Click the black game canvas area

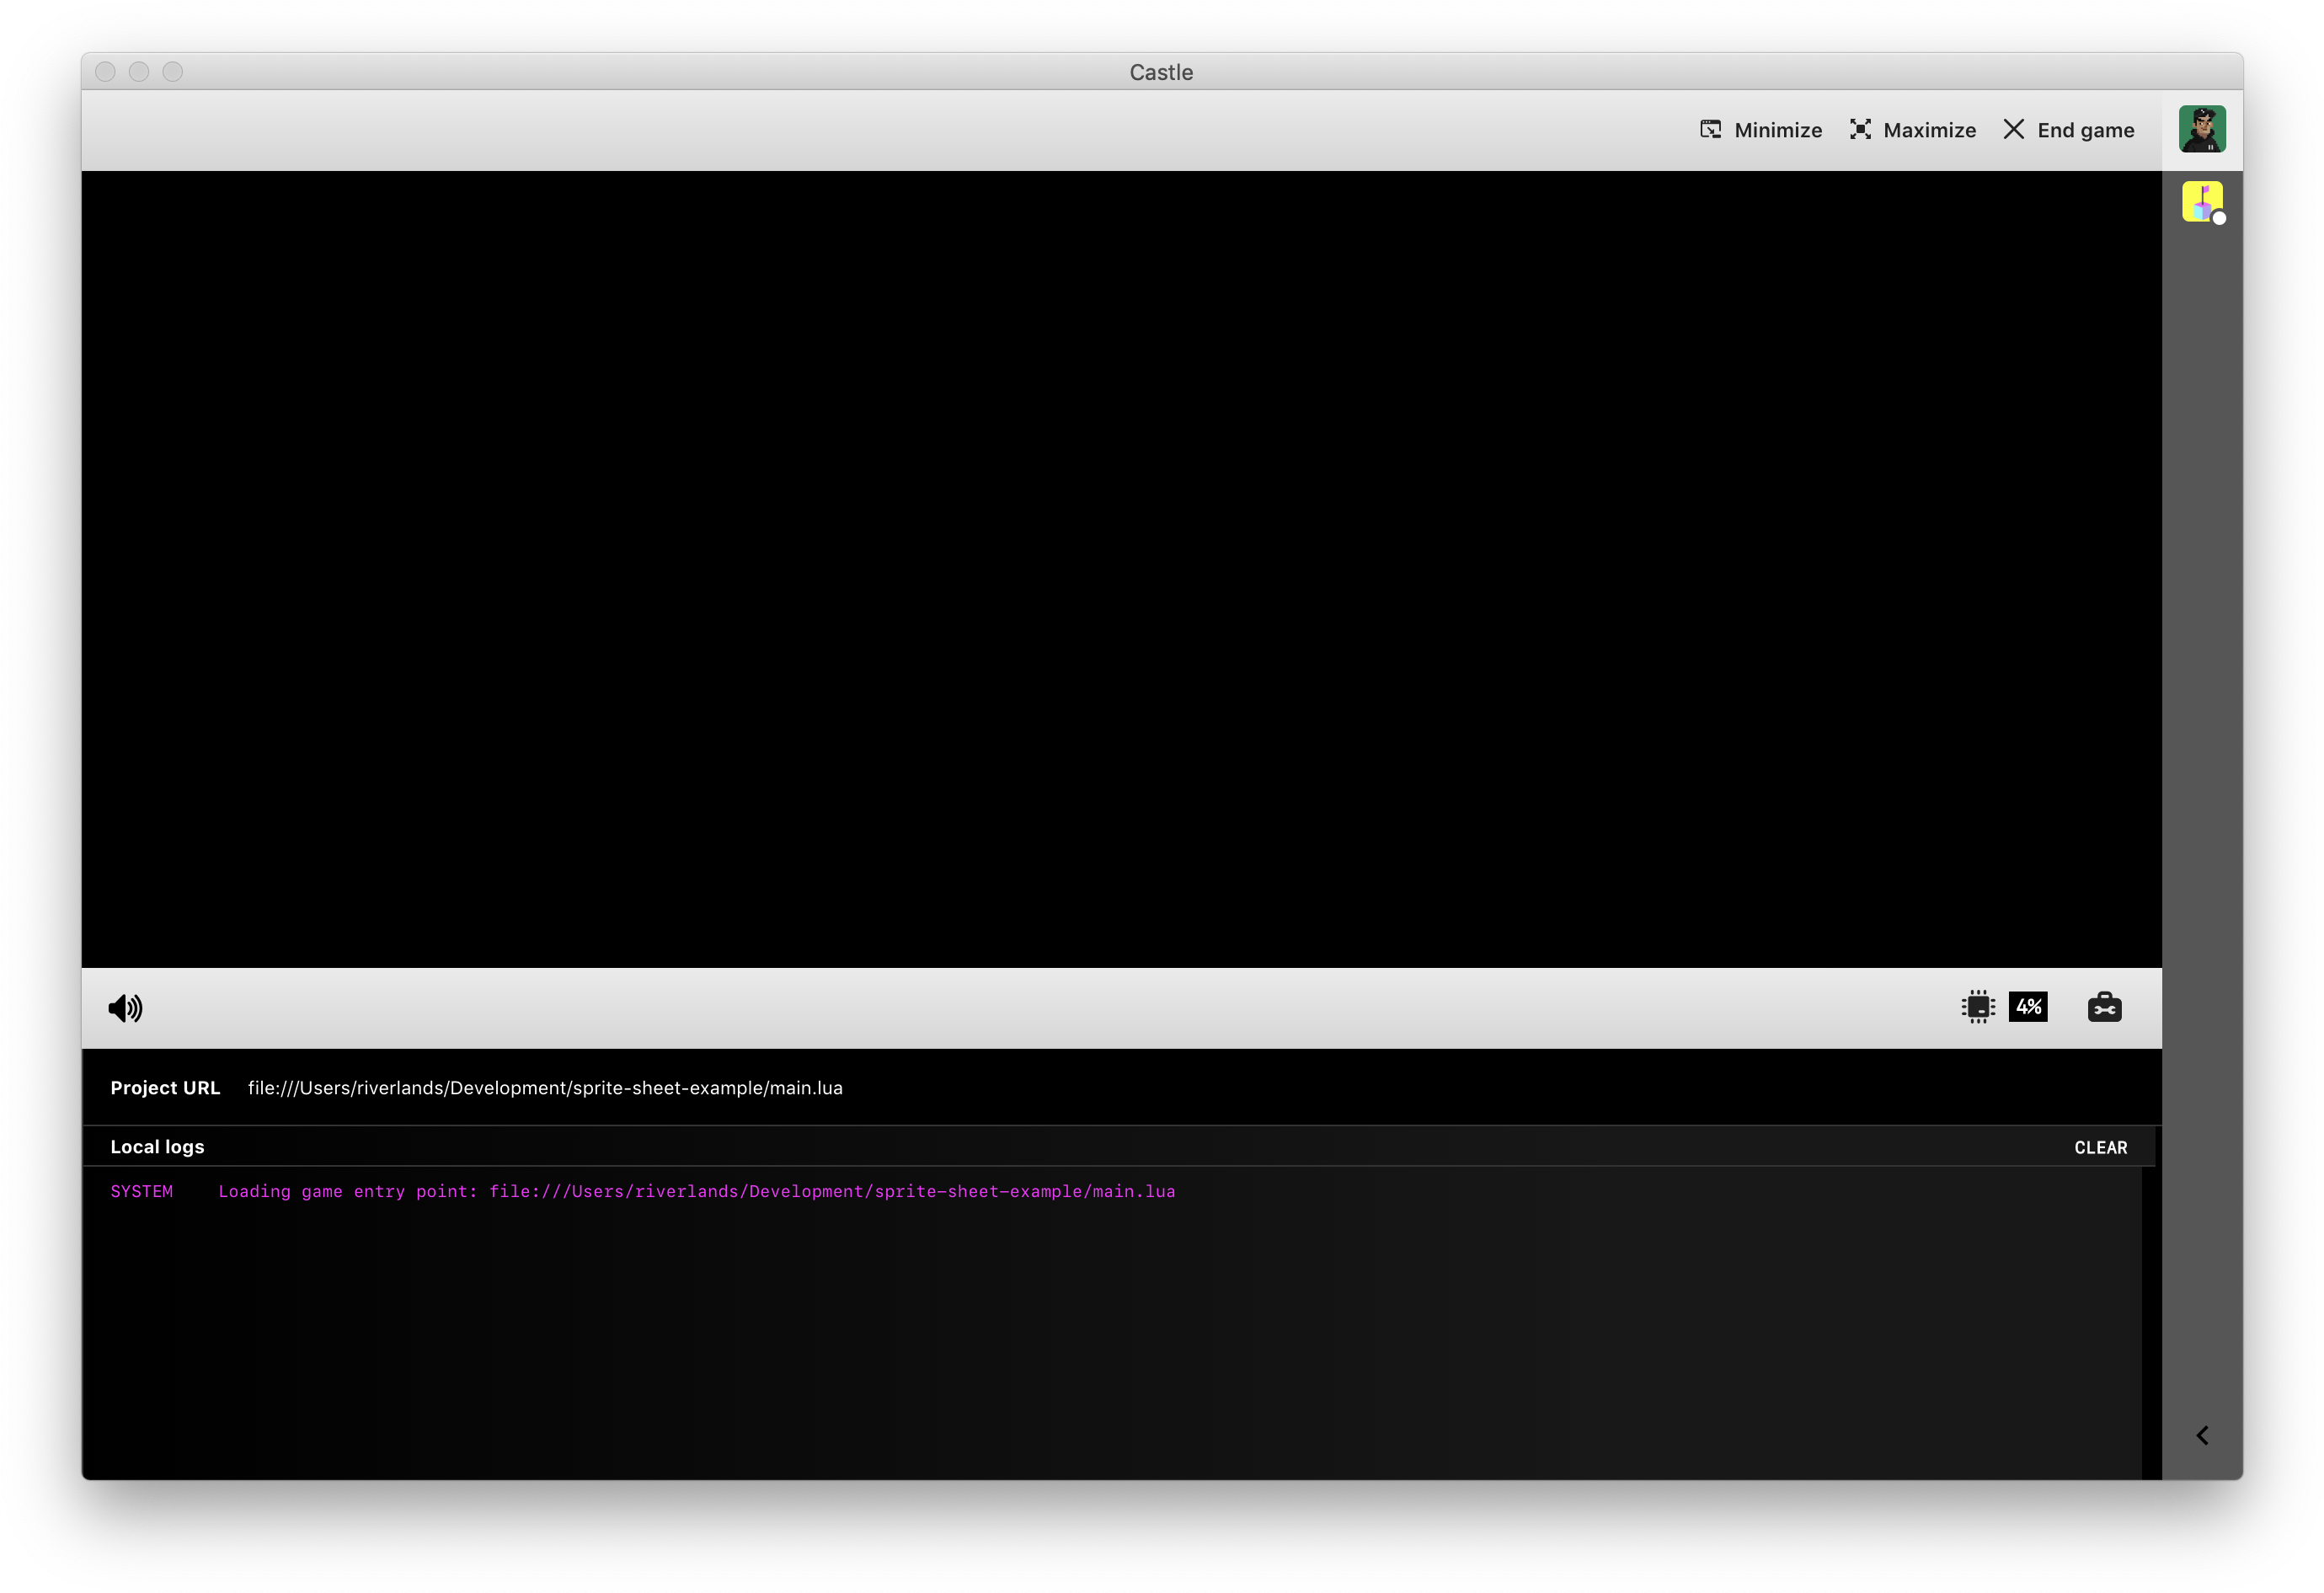coord(1121,569)
